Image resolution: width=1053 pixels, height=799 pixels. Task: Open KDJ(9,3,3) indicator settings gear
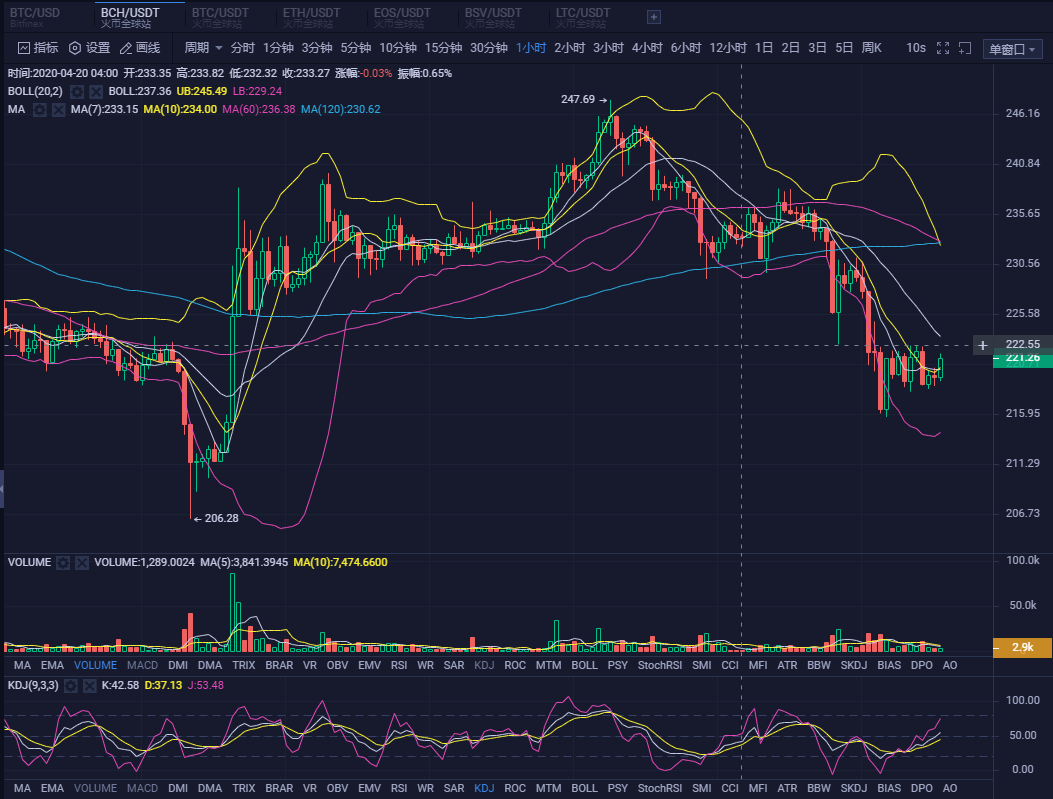[x=70, y=686]
